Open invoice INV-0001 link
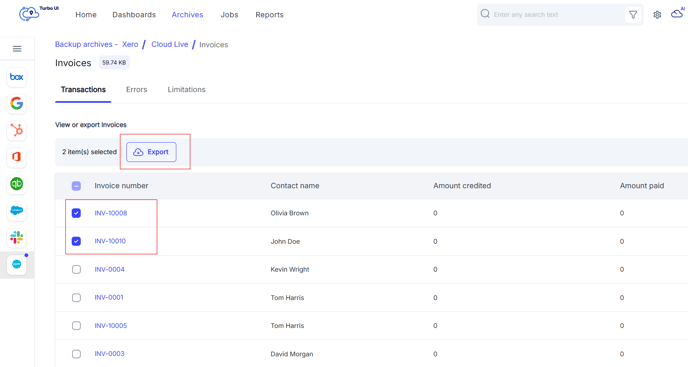The width and height of the screenshot is (688, 367). [x=109, y=297]
